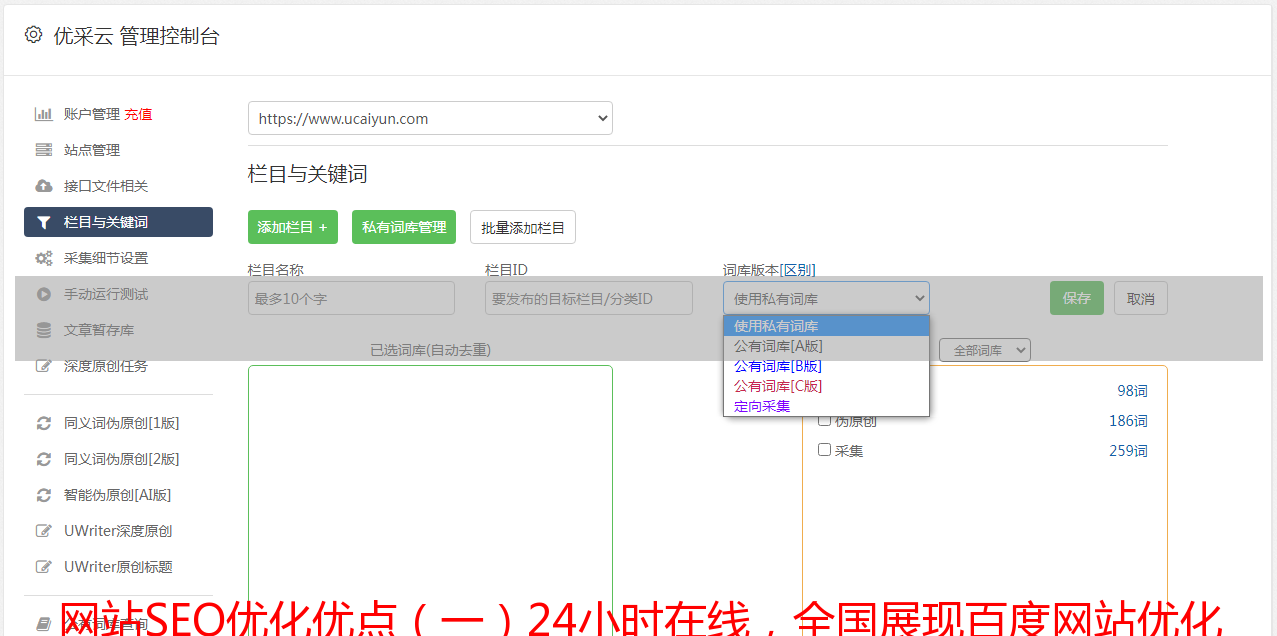Click the green 保存 button

point(1077,298)
